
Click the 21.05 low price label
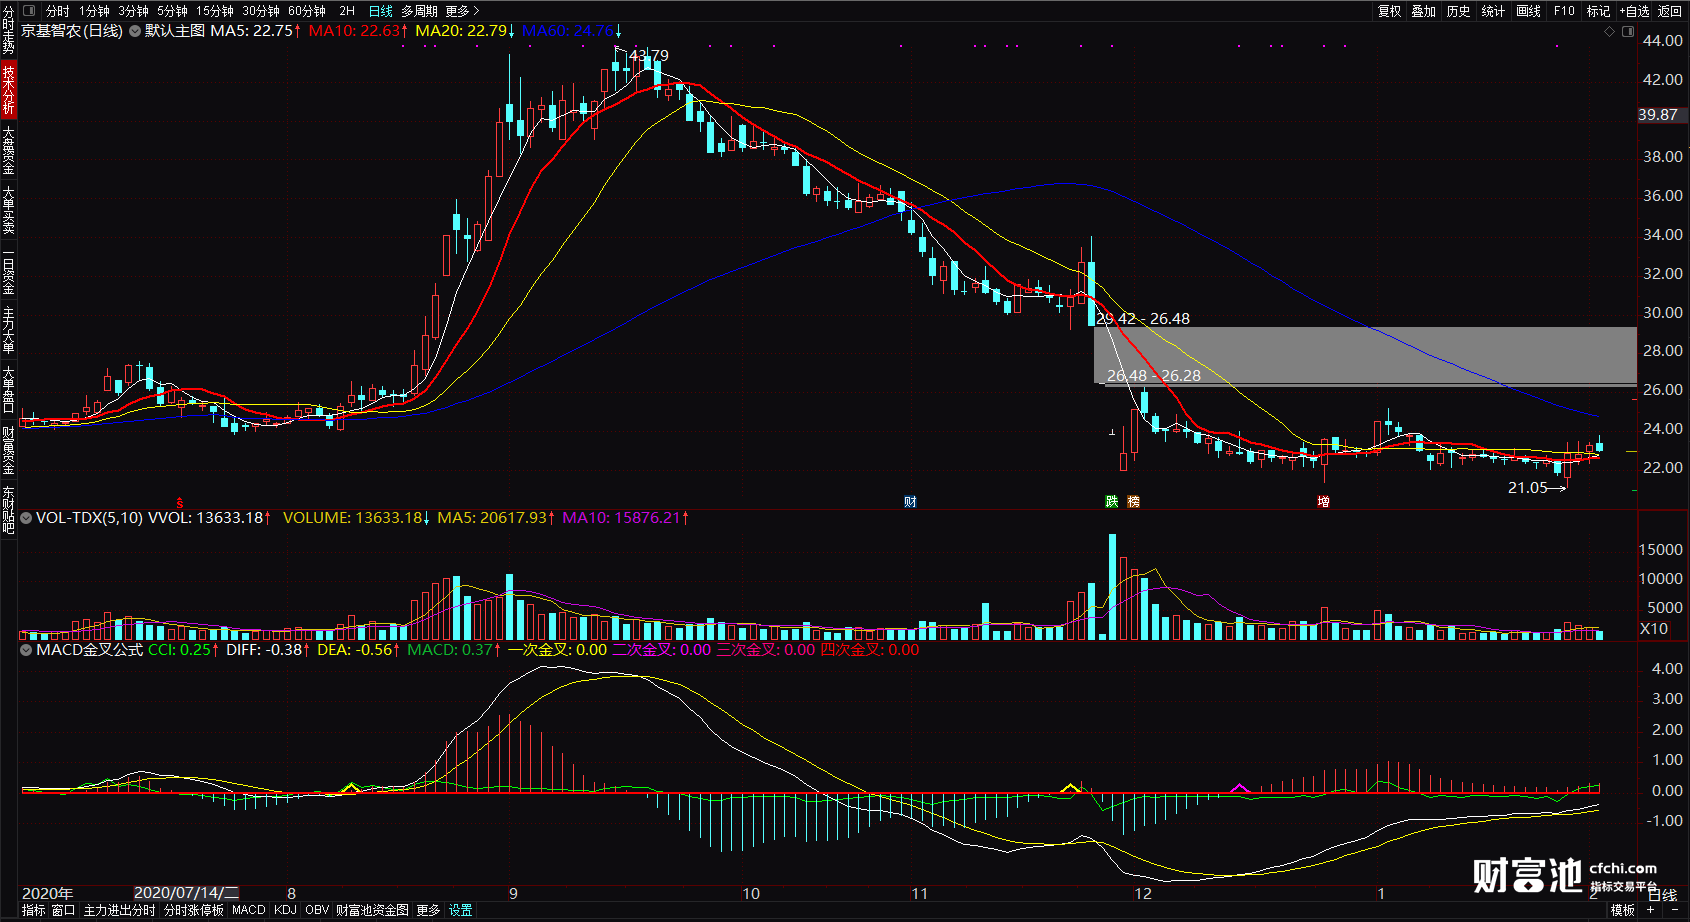pos(1527,488)
